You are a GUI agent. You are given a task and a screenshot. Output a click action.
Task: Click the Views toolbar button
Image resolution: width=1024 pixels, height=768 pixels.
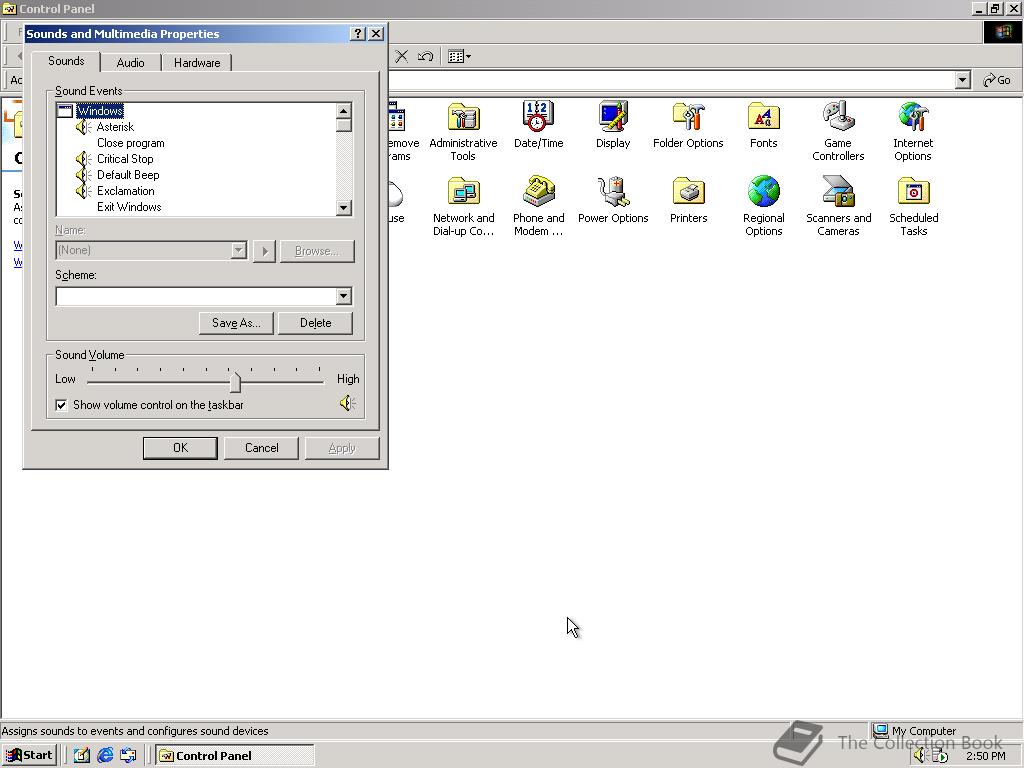pos(459,56)
